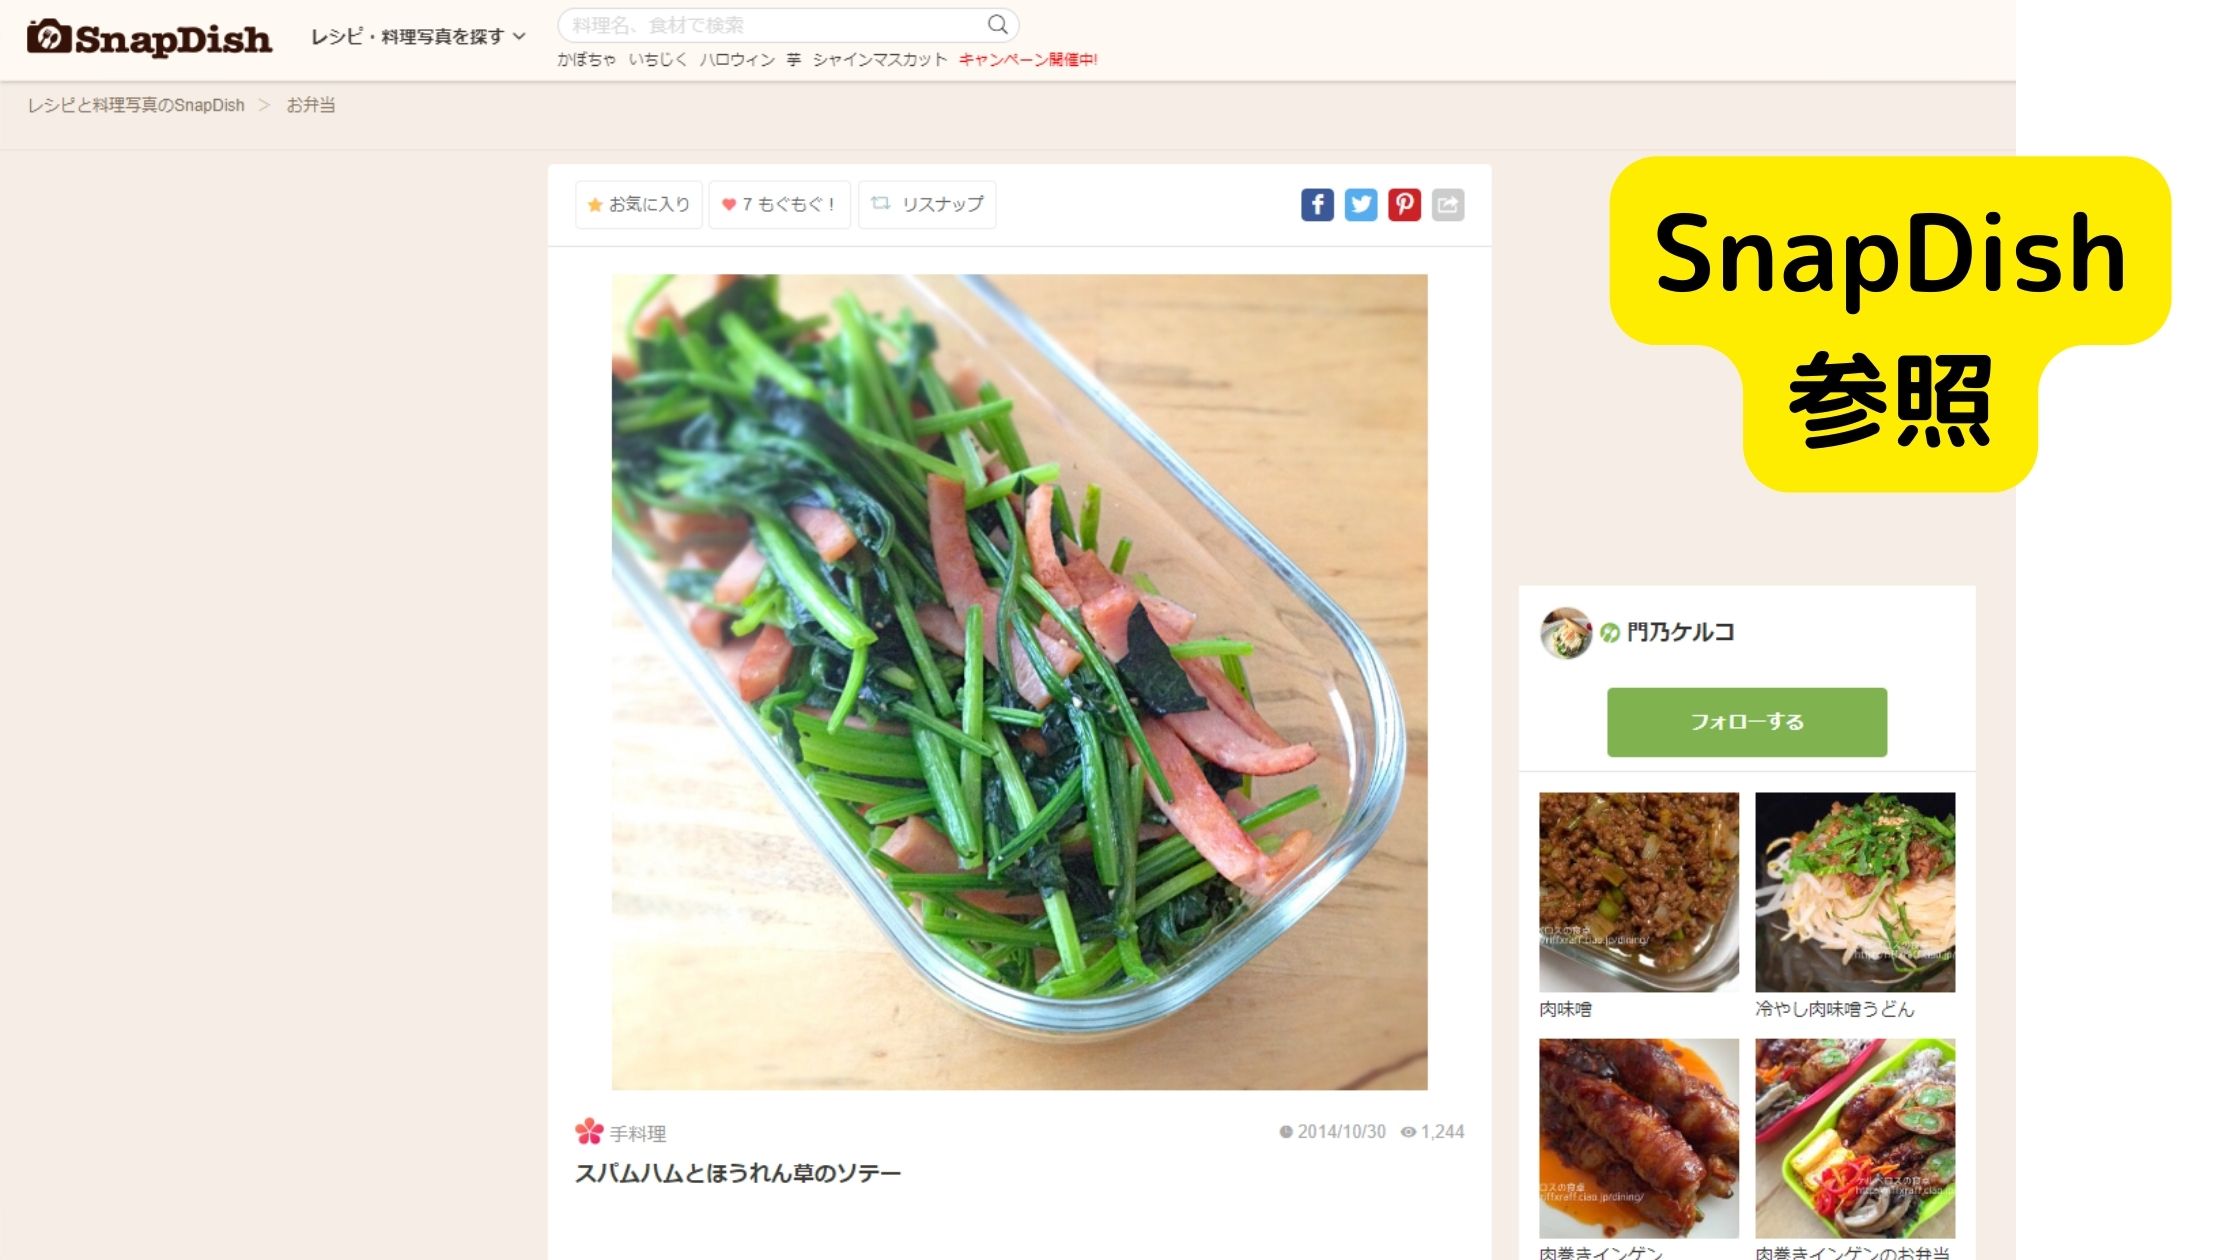The image size is (2240, 1260).
Task: Open the gray share arrow icon
Action: [x=1448, y=205]
